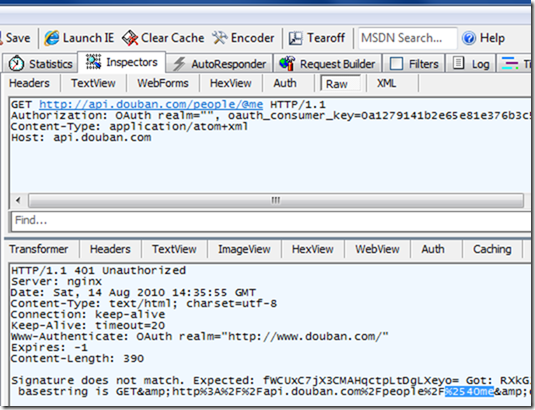Screen dimensions: 535x410
Task: Switch to the Filters tab
Action: tap(414, 64)
